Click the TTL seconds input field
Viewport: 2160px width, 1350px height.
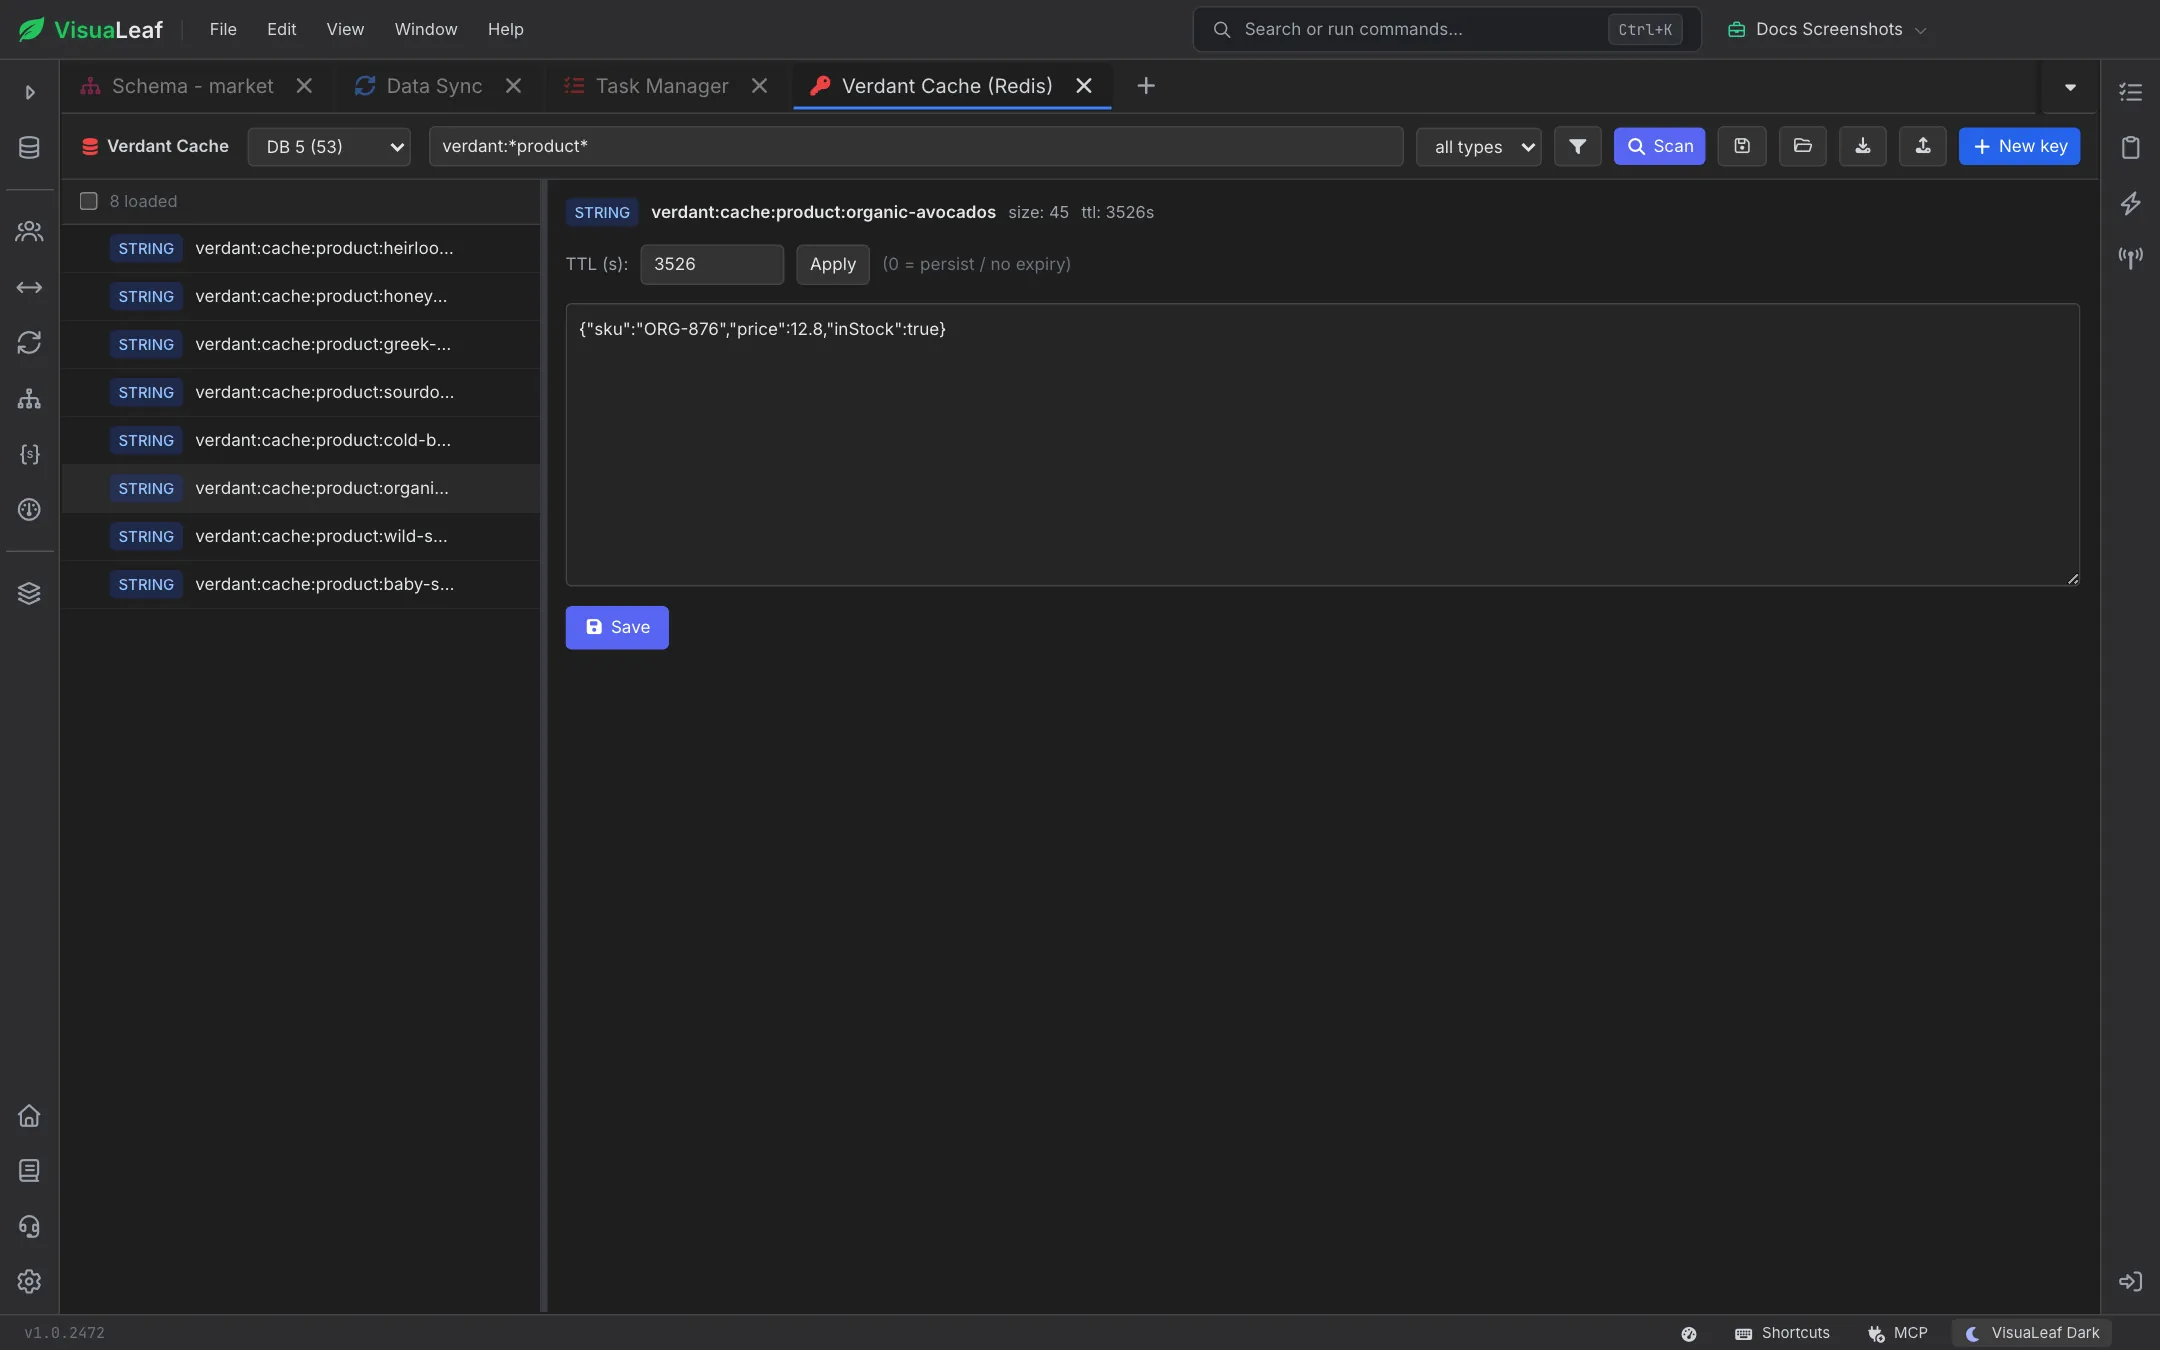pos(711,264)
